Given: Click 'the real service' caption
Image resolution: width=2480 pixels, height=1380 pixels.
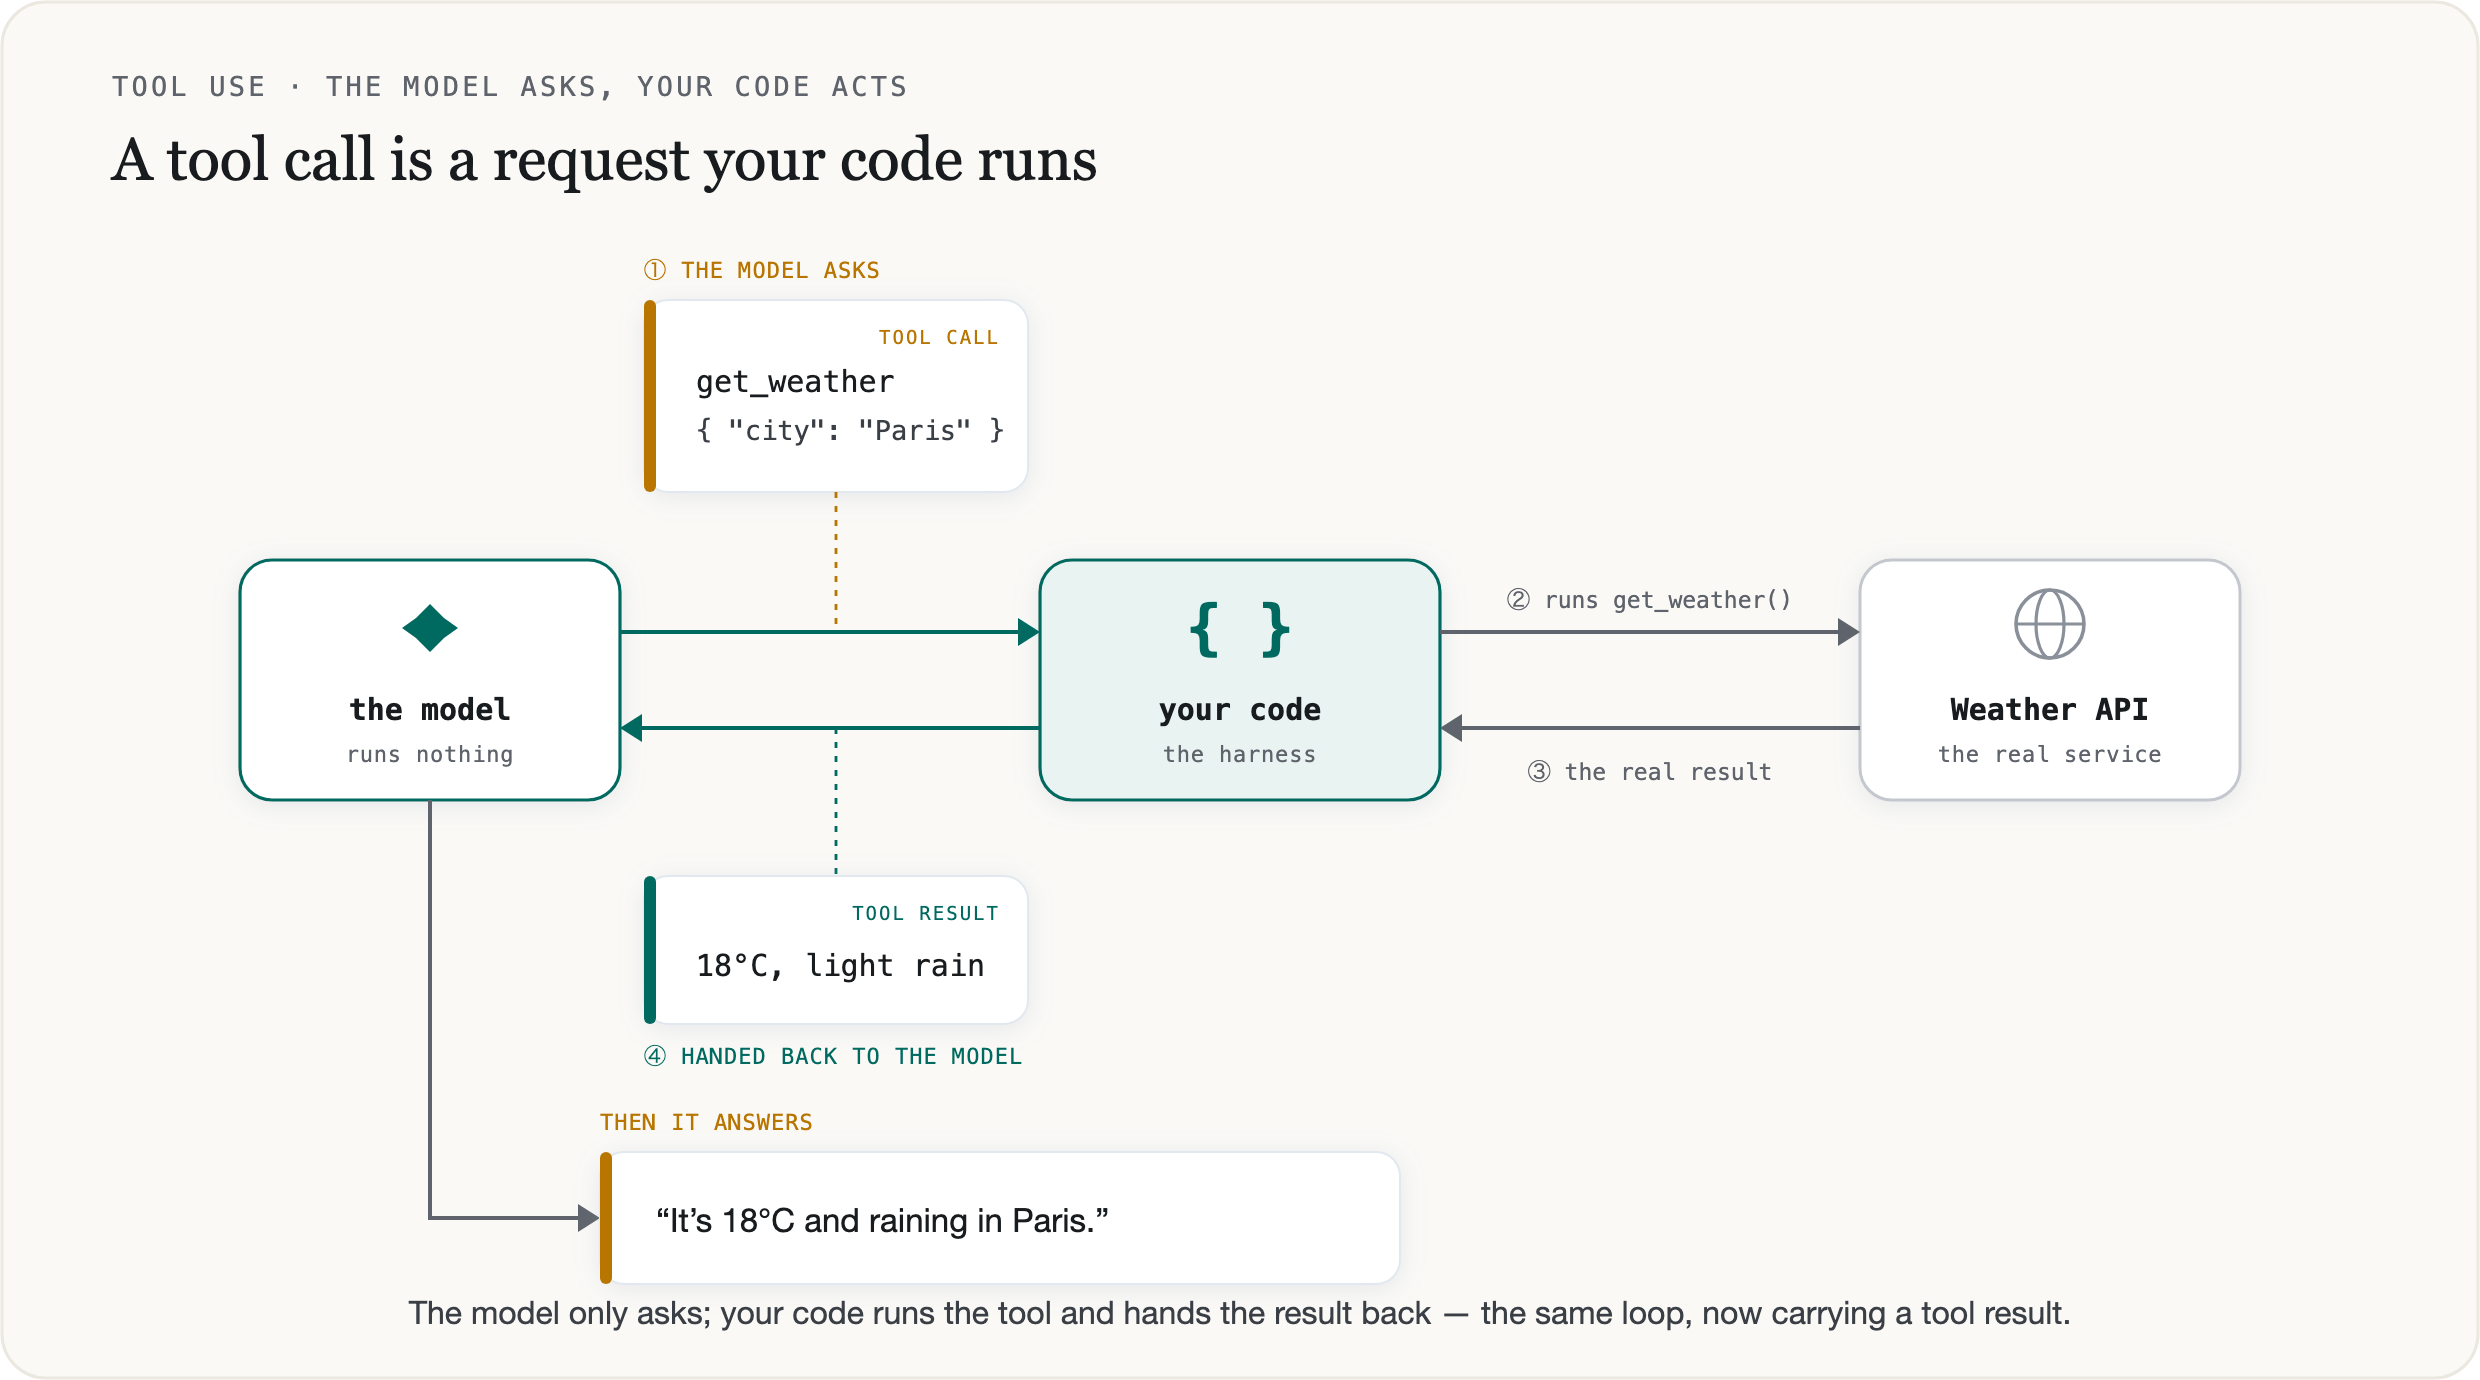Looking at the screenshot, I should tap(2050, 754).
